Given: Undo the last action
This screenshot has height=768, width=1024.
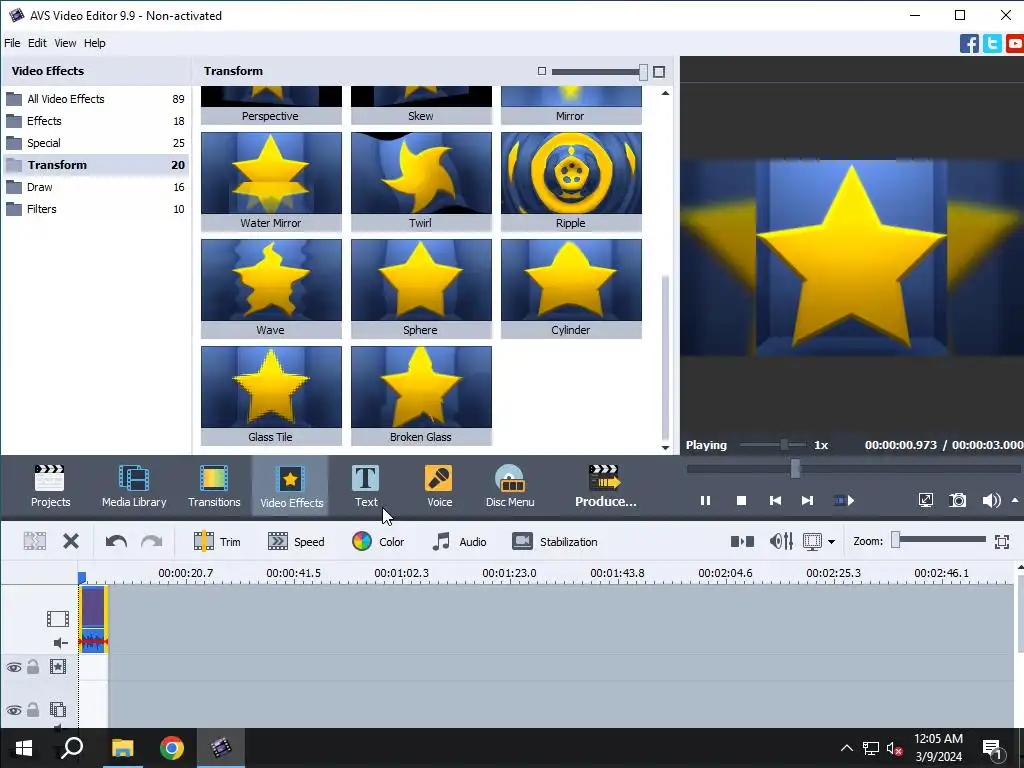Looking at the screenshot, I should point(116,541).
